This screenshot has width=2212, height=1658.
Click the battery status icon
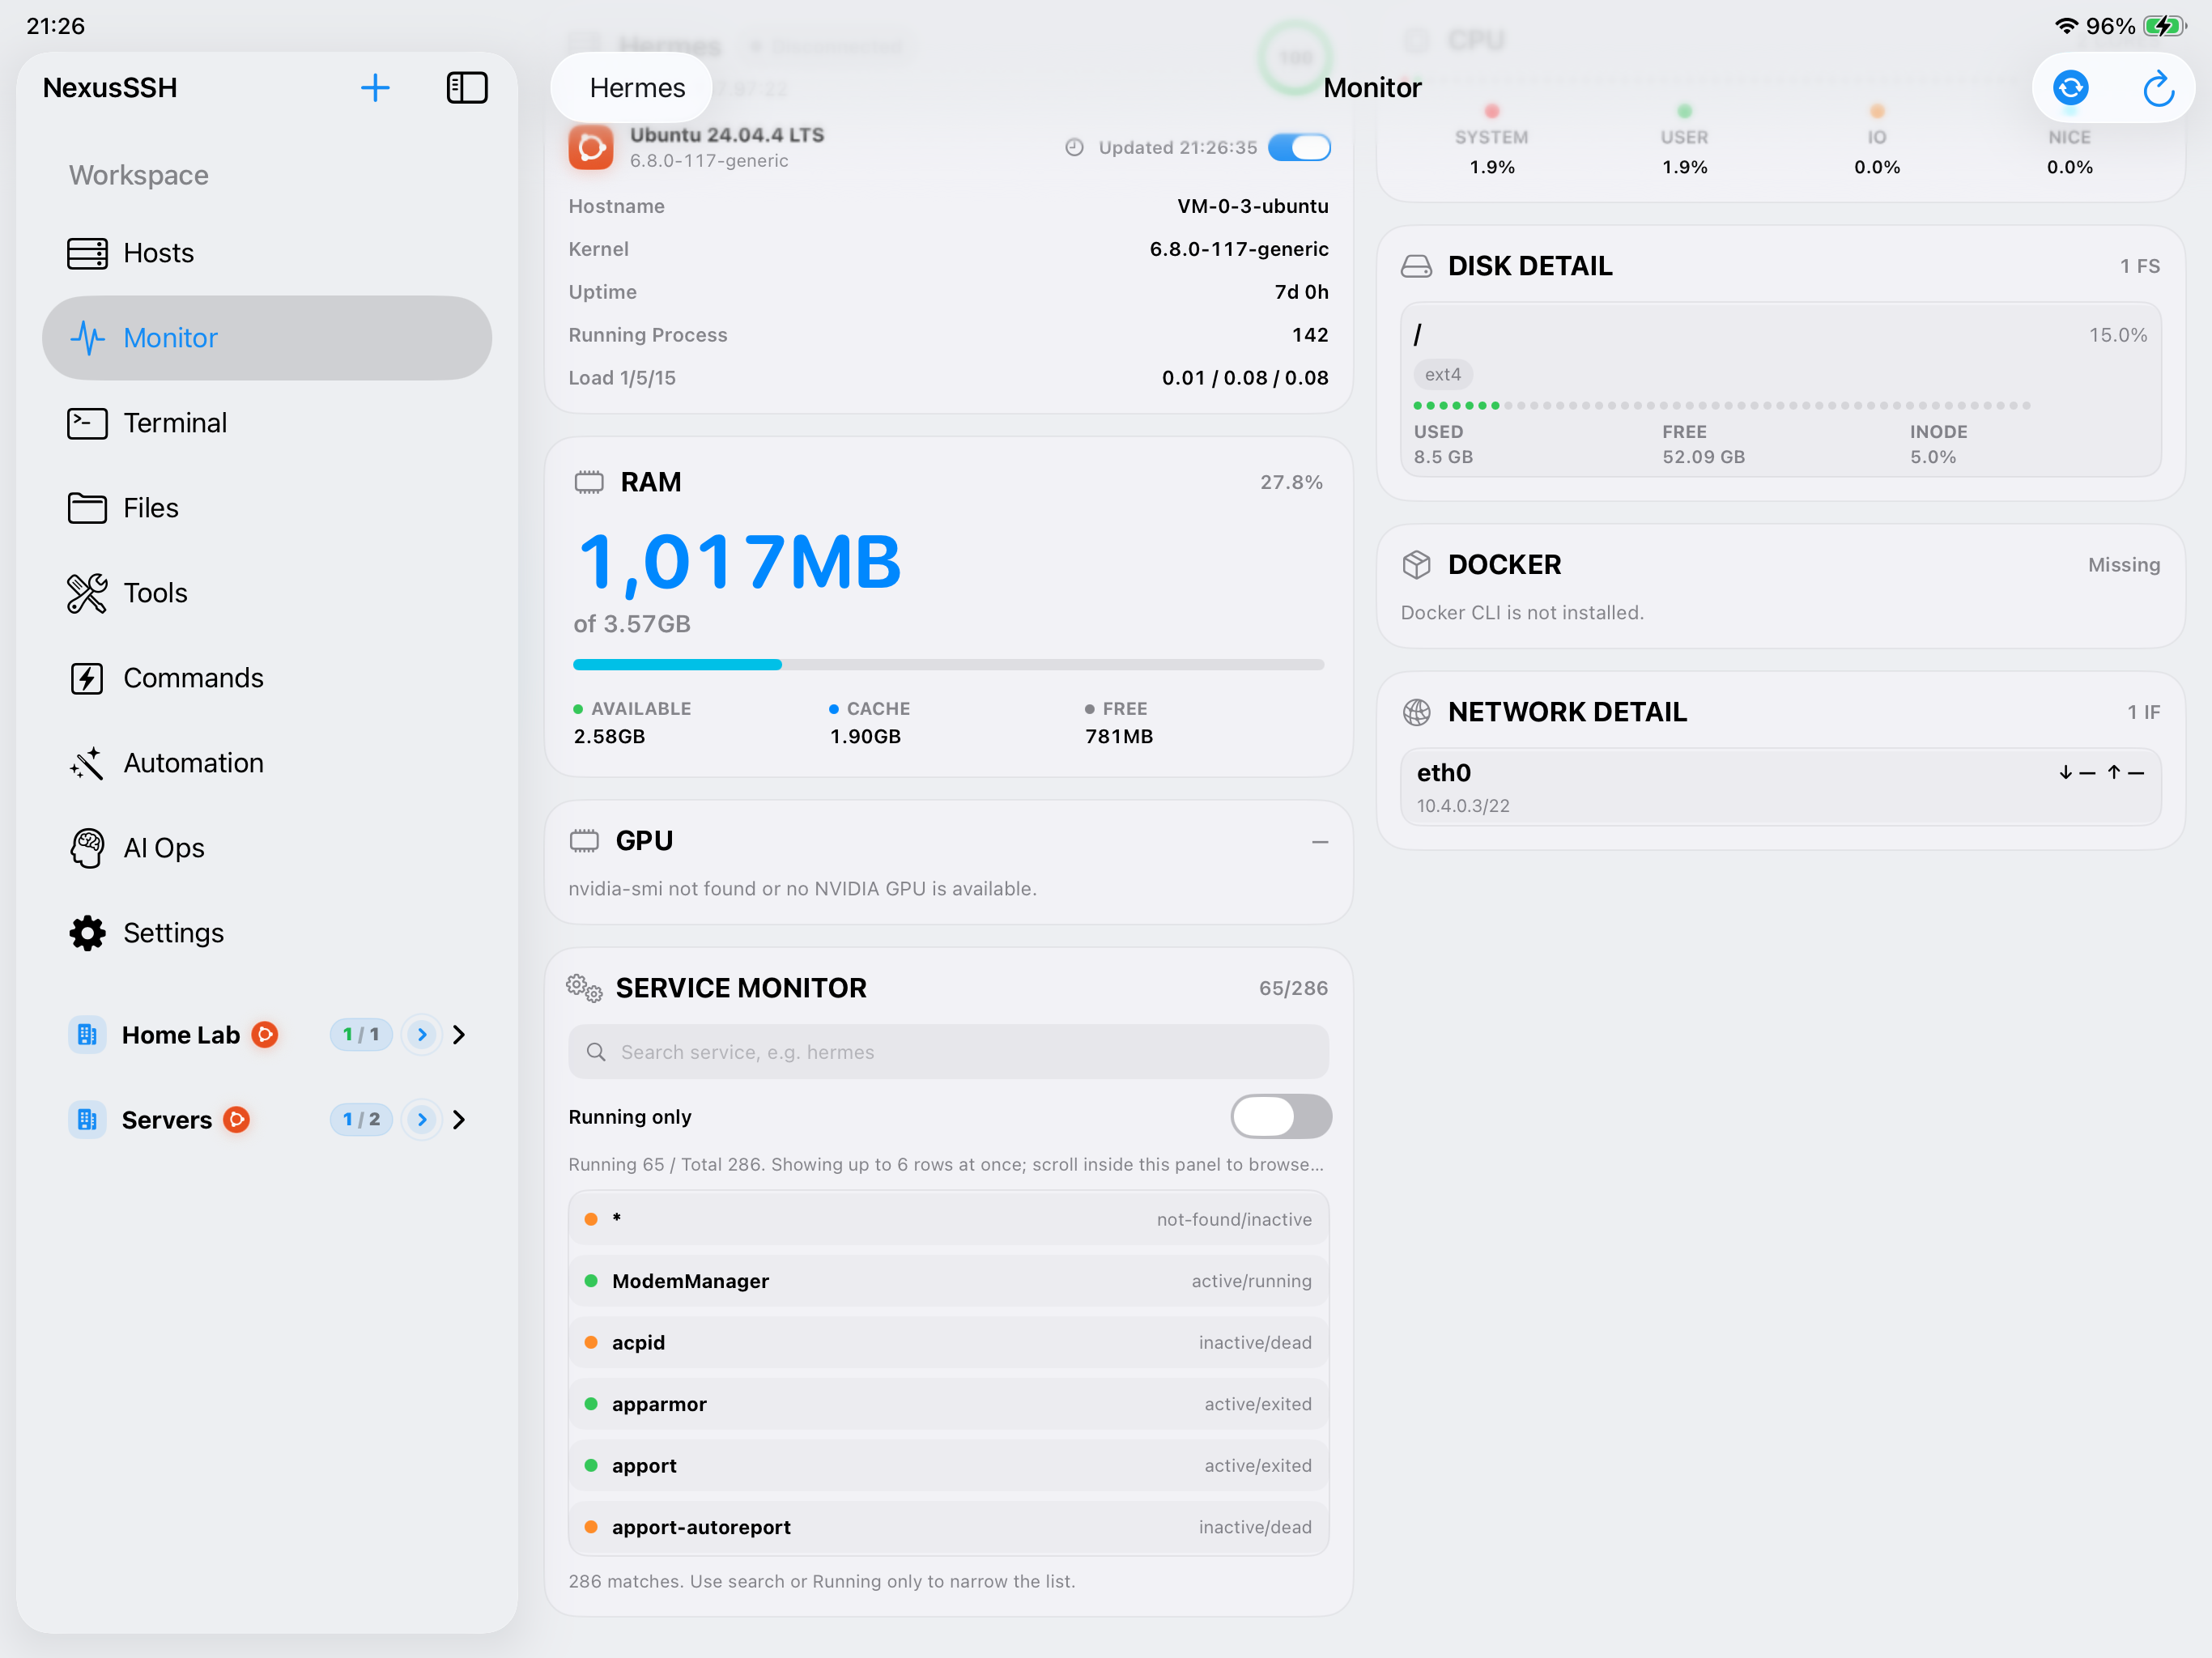[2165, 26]
